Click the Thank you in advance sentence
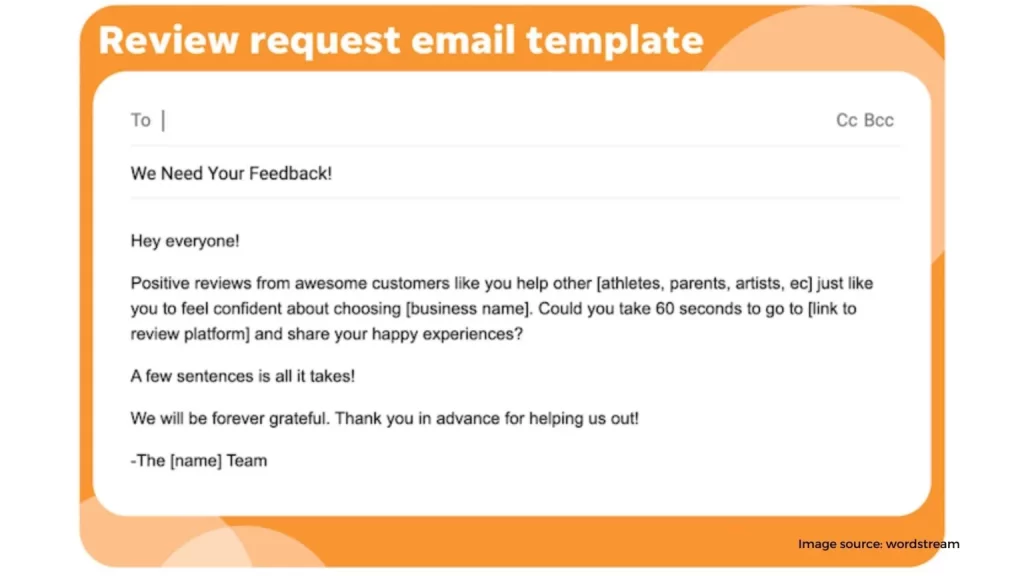Image resolution: width=1024 pixels, height=576 pixels. [x=487, y=419]
